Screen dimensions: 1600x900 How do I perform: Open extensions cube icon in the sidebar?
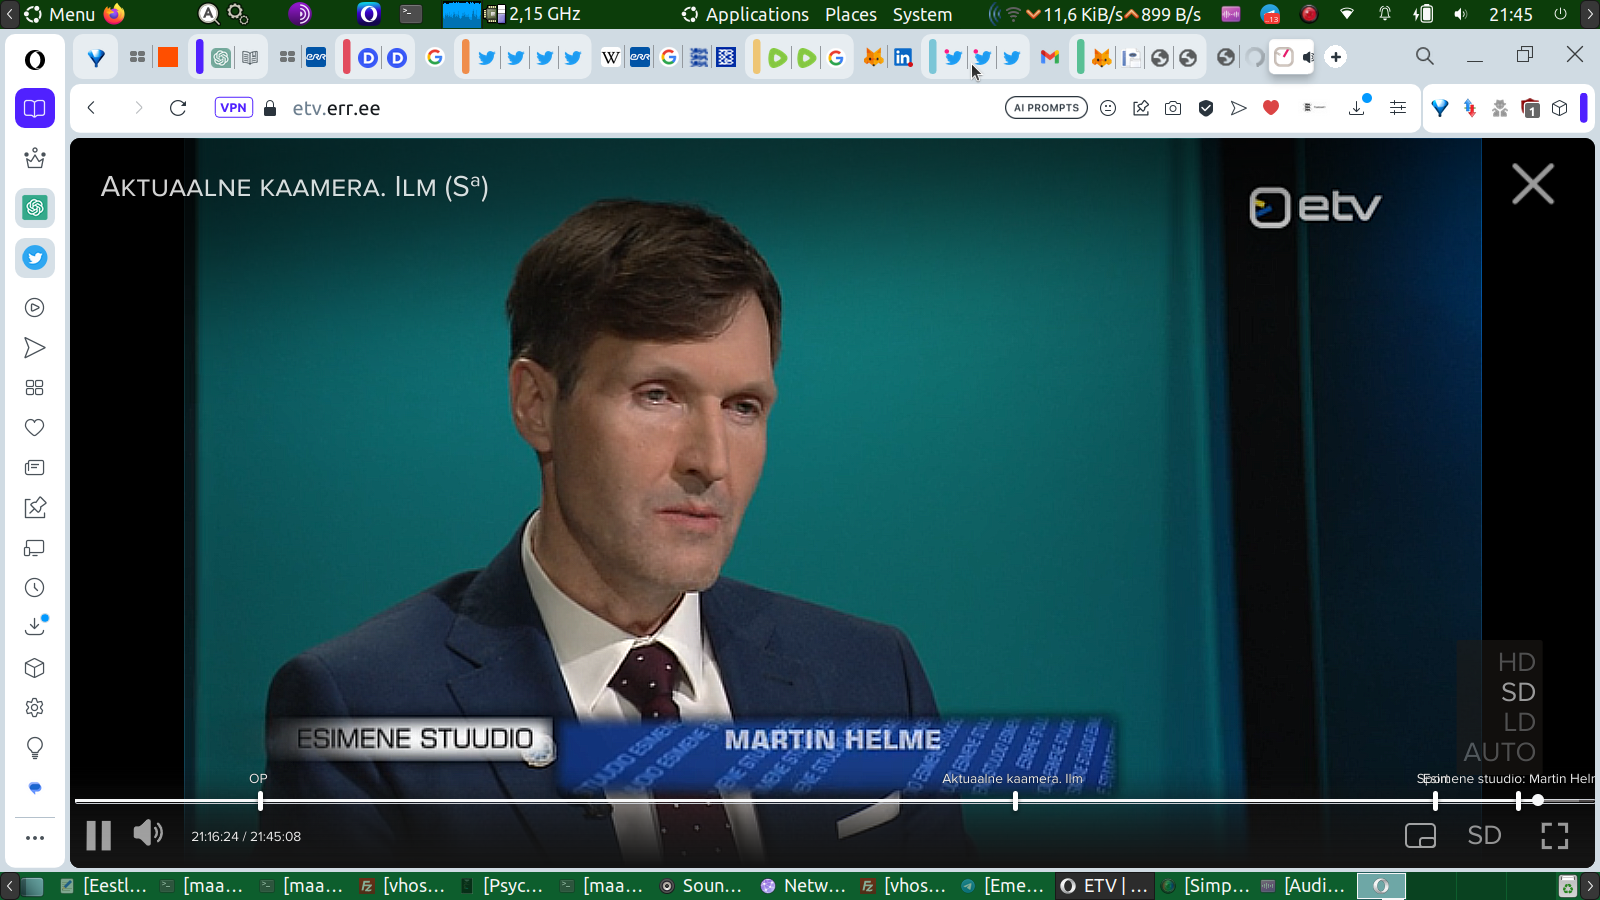click(x=35, y=668)
